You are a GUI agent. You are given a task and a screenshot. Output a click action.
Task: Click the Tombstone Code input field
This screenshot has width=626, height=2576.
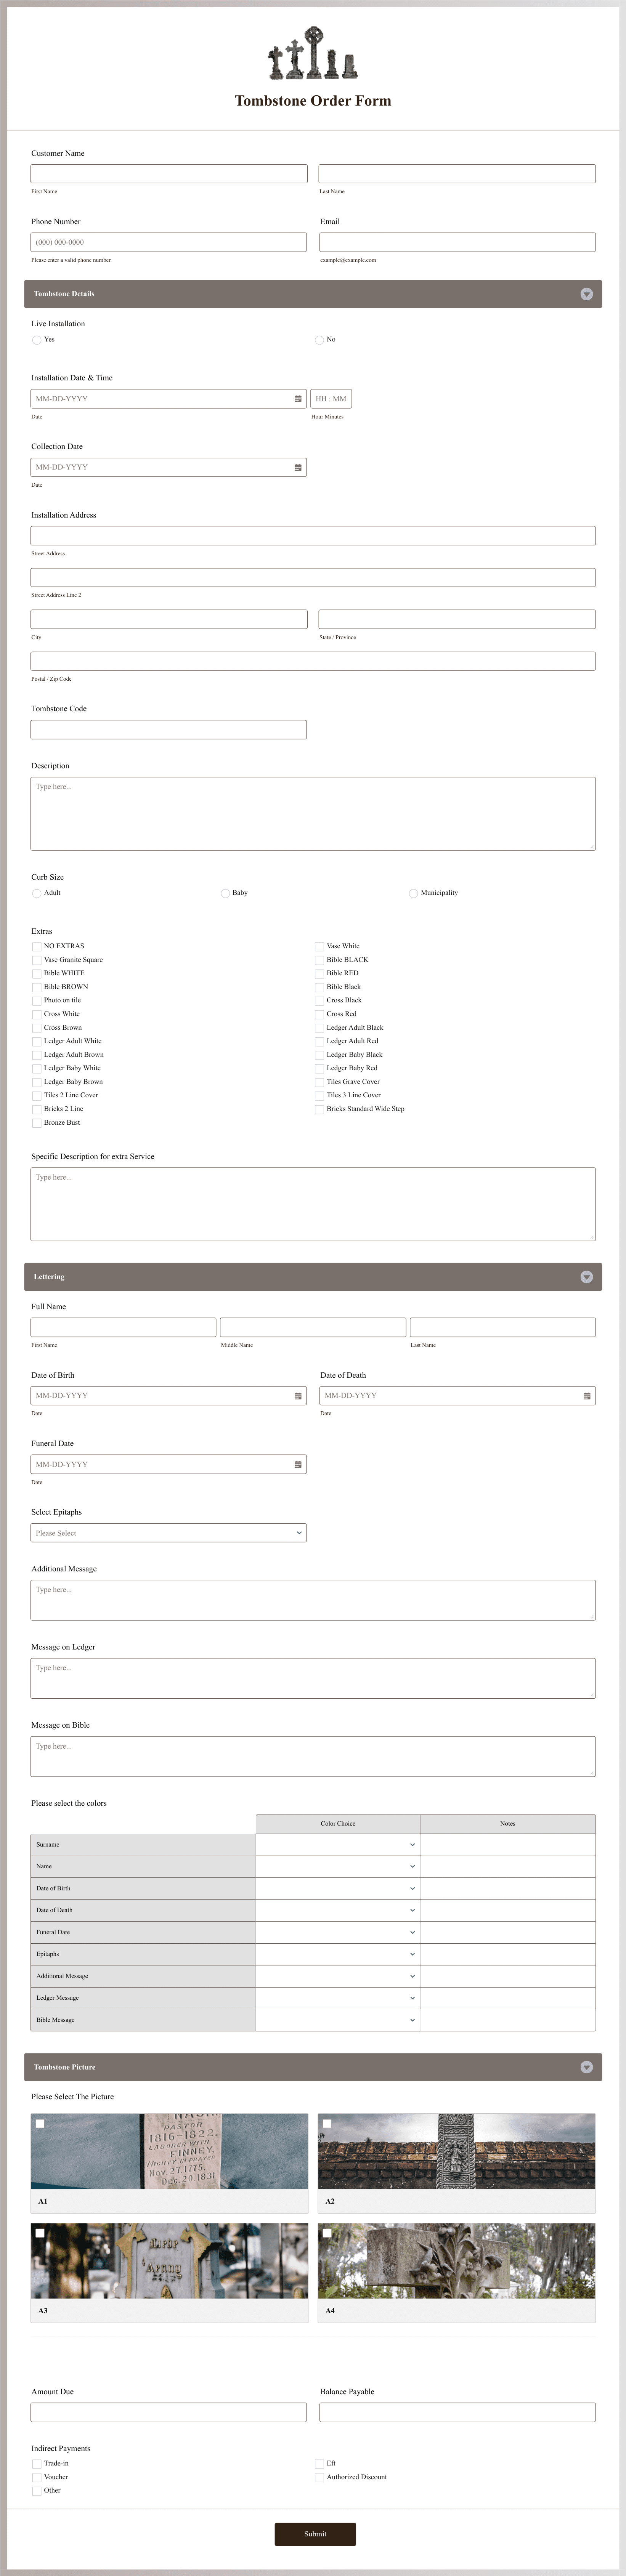pos(168,730)
